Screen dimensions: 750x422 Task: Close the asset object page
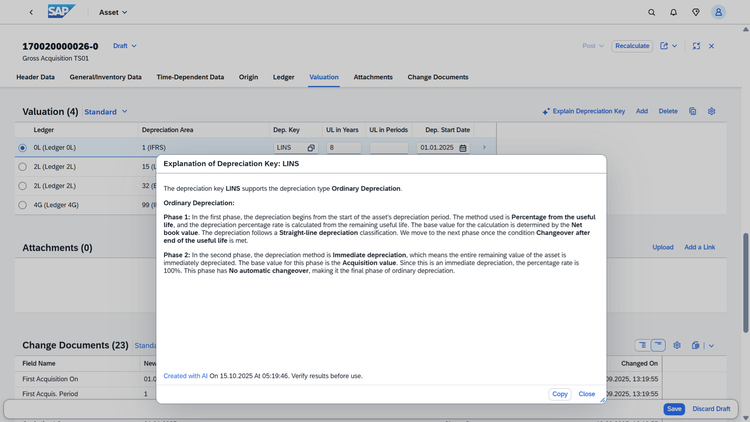tap(711, 46)
